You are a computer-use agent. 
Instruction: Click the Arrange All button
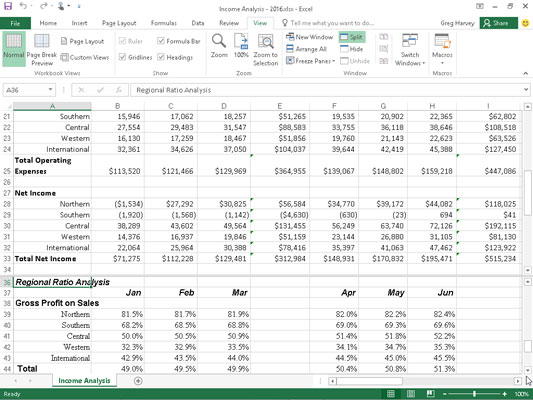[306, 49]
